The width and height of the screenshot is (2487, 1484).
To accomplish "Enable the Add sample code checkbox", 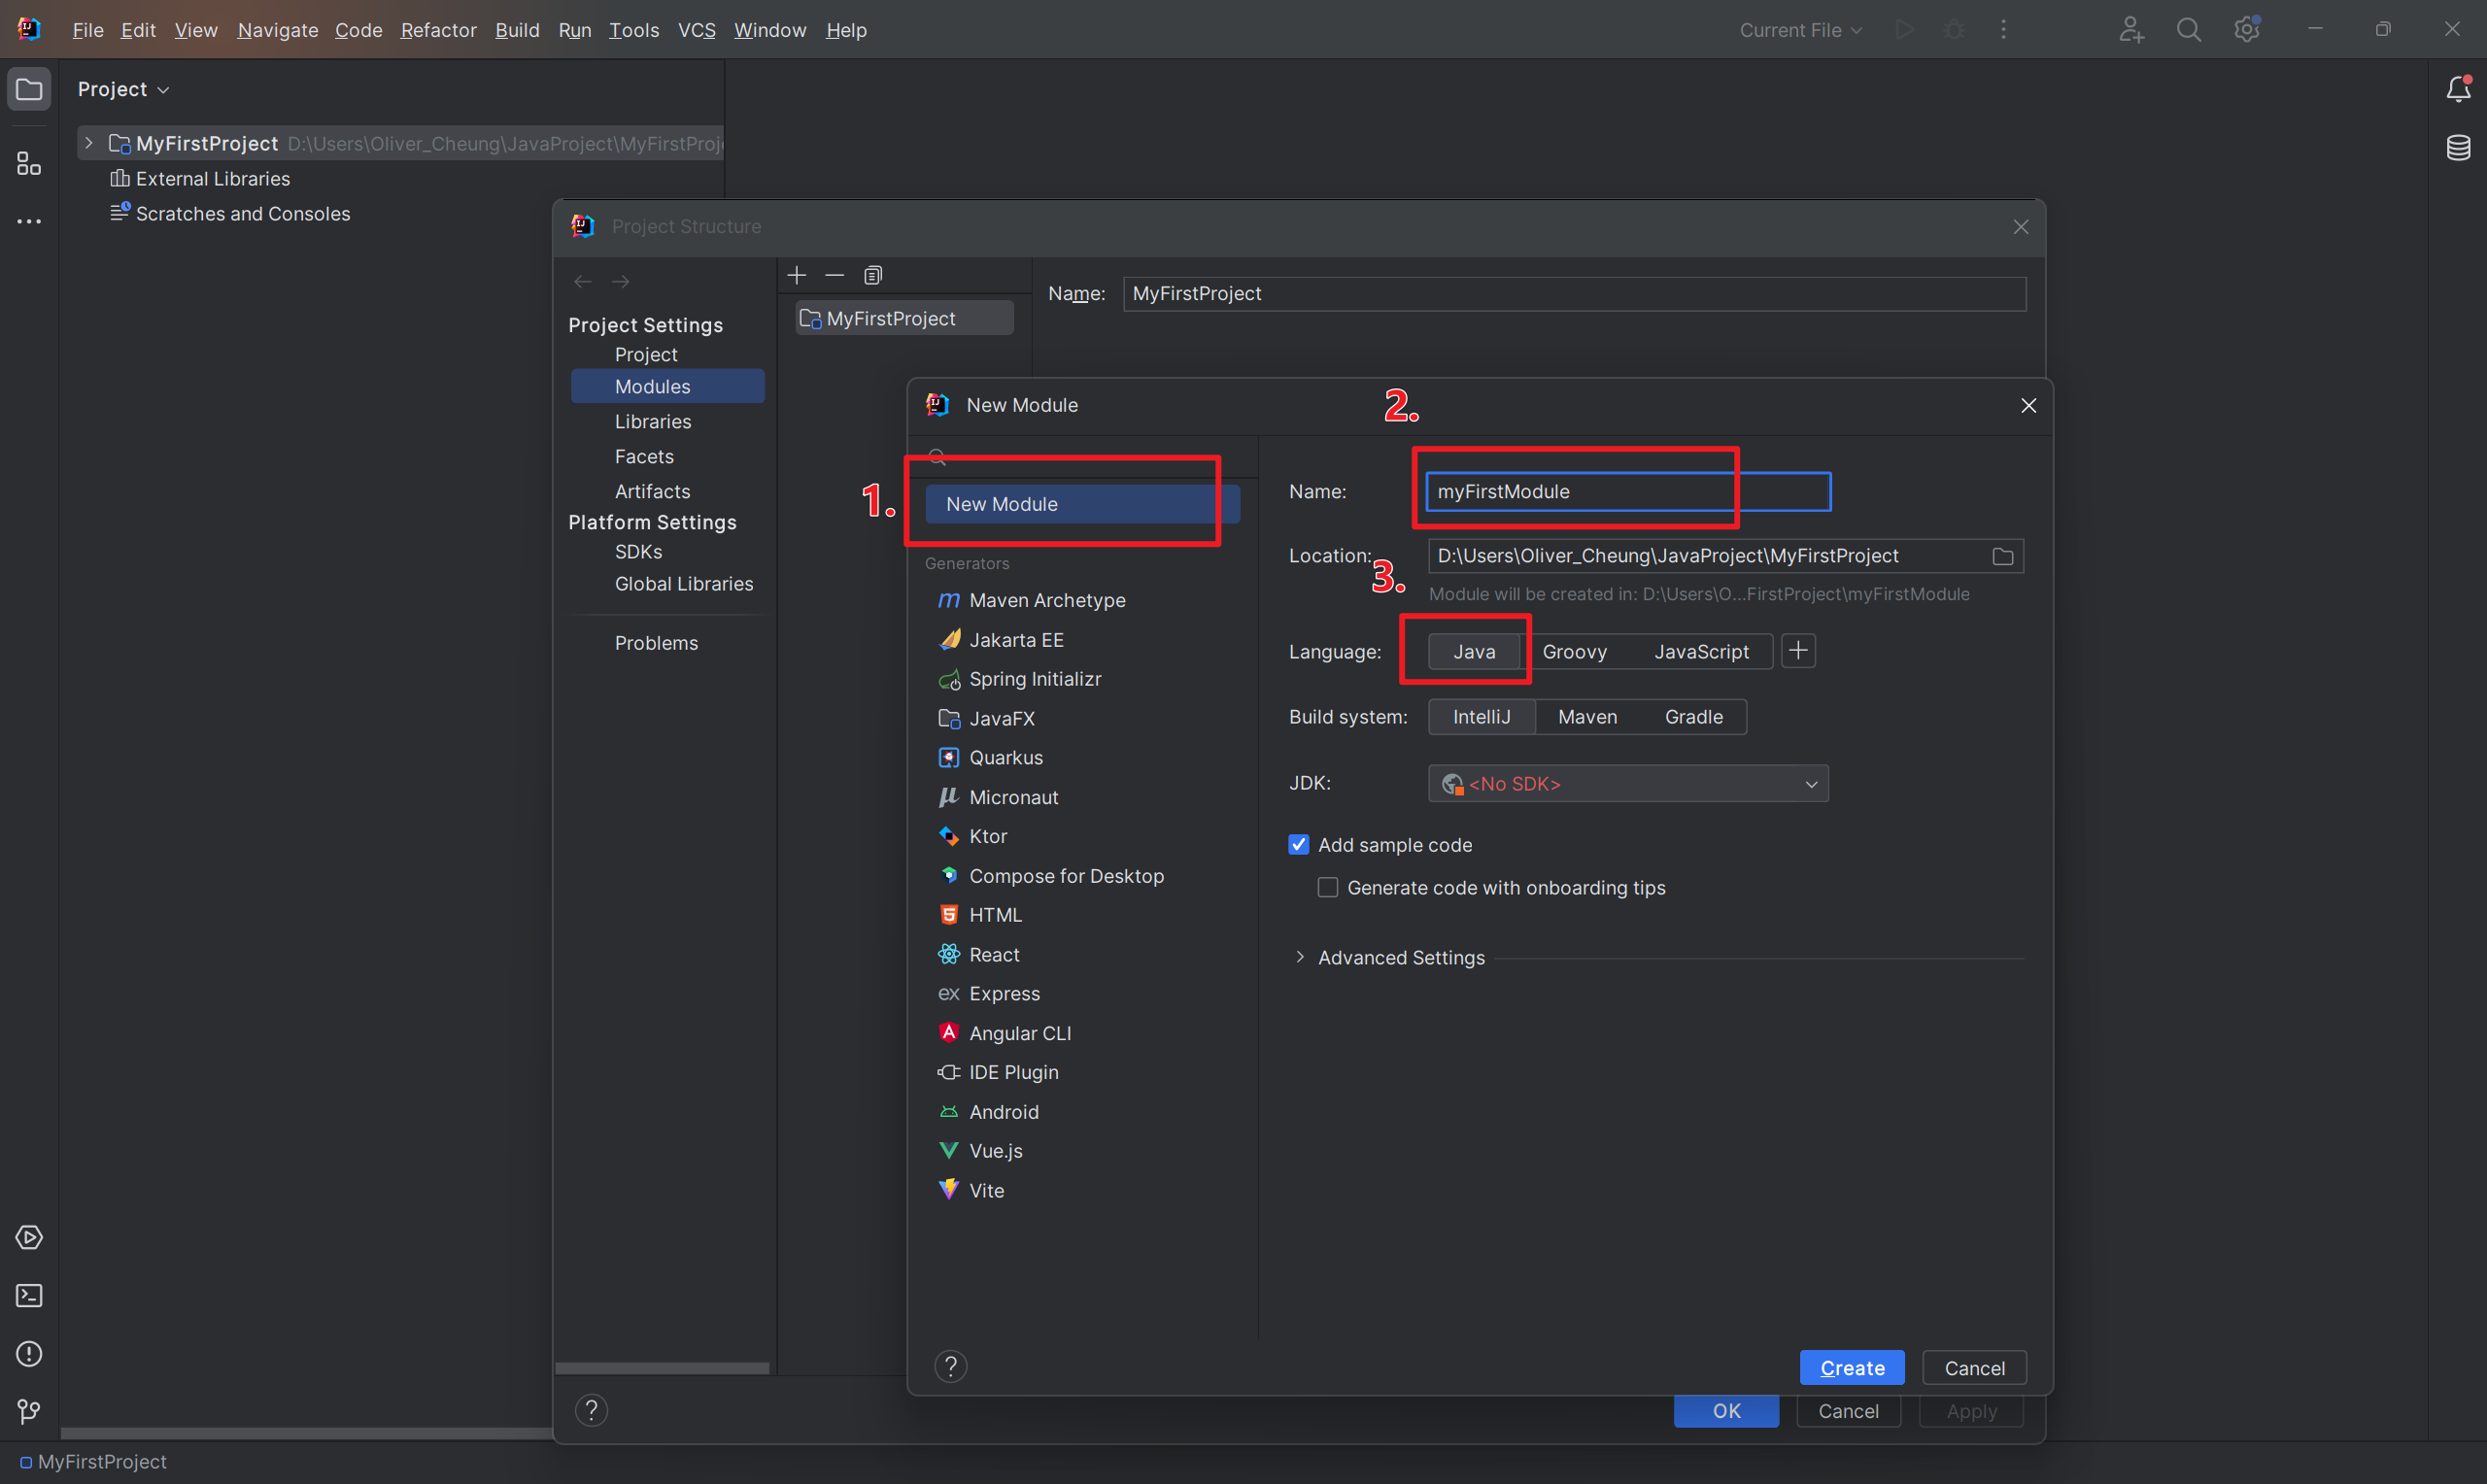I will tap(1298, 845).
